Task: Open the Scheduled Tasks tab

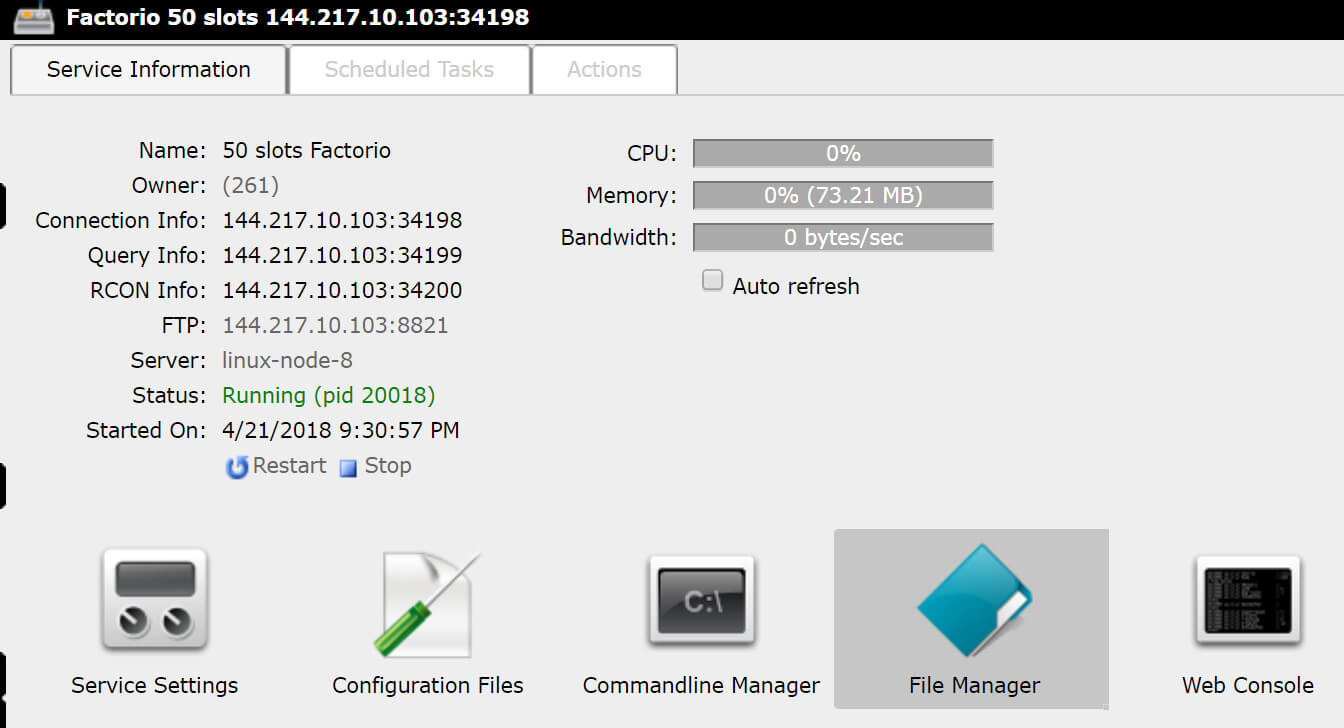Action: click(x=409, y=70)
